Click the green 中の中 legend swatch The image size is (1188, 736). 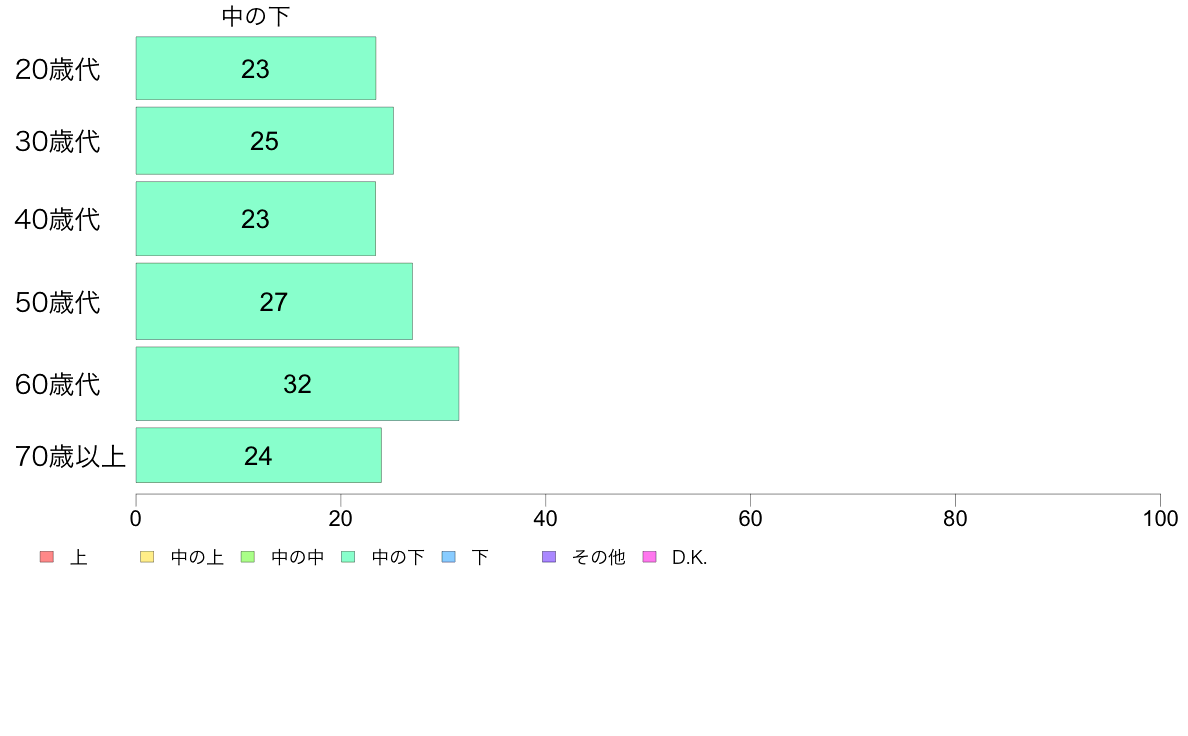(x=248, y=557)
